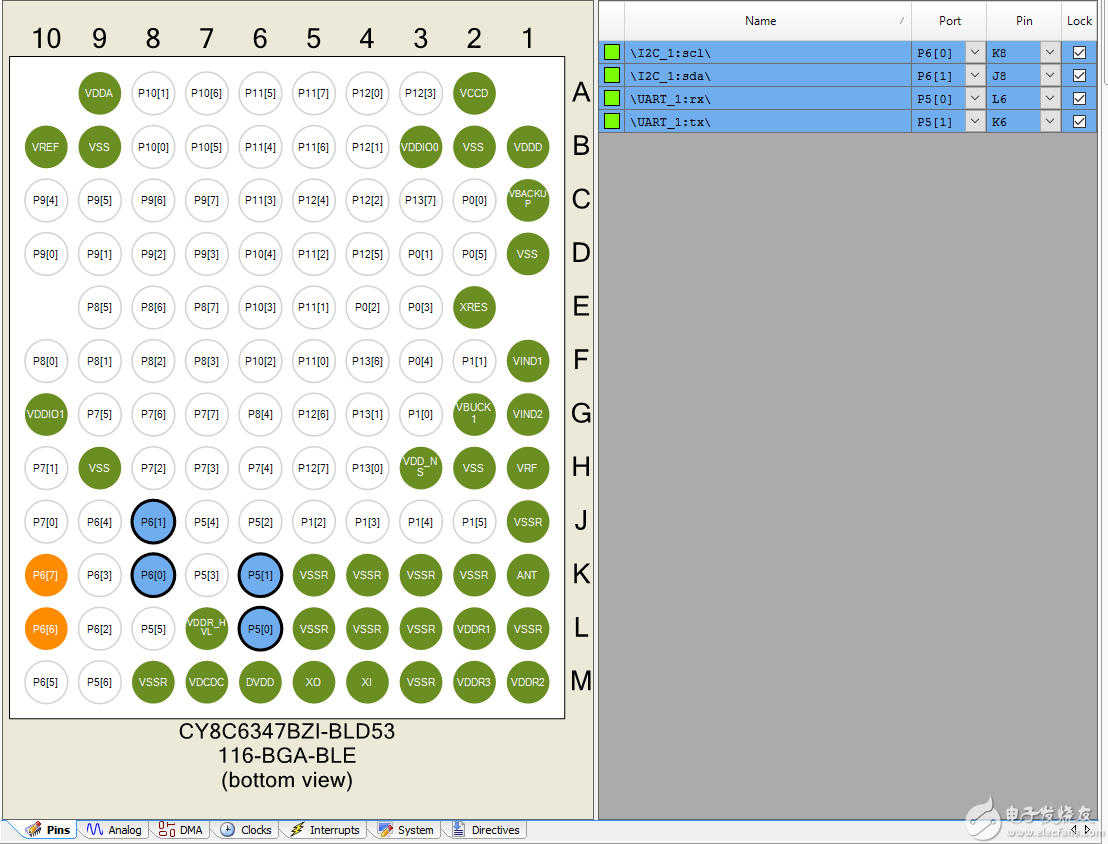Click orange pin P6[7]
This screenshot has height=844, width=1108.
click(x=46, y=575)
